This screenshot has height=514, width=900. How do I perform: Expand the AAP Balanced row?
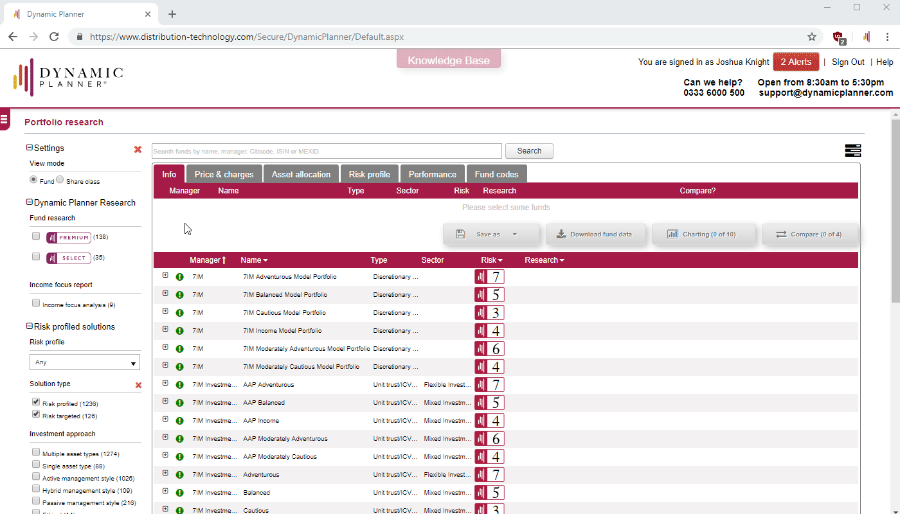[x=165, y=401]
